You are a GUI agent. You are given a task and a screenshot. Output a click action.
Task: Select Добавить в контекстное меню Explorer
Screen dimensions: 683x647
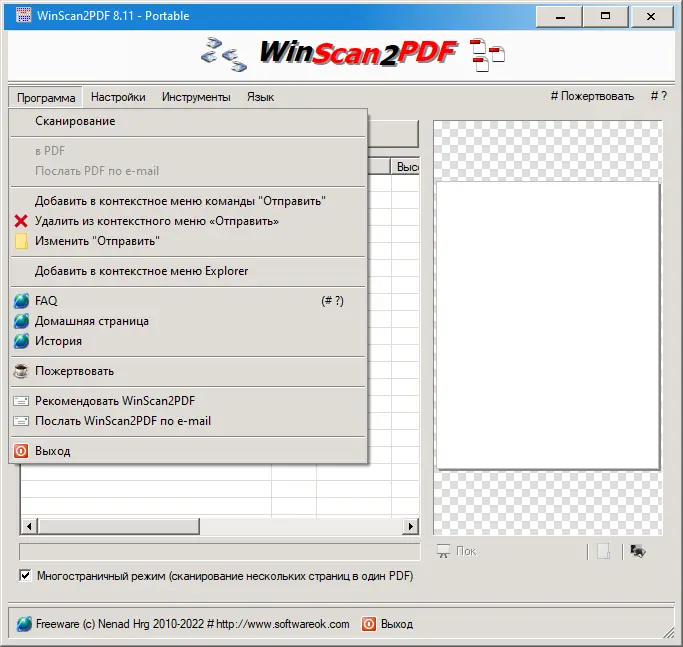point(188,271)
